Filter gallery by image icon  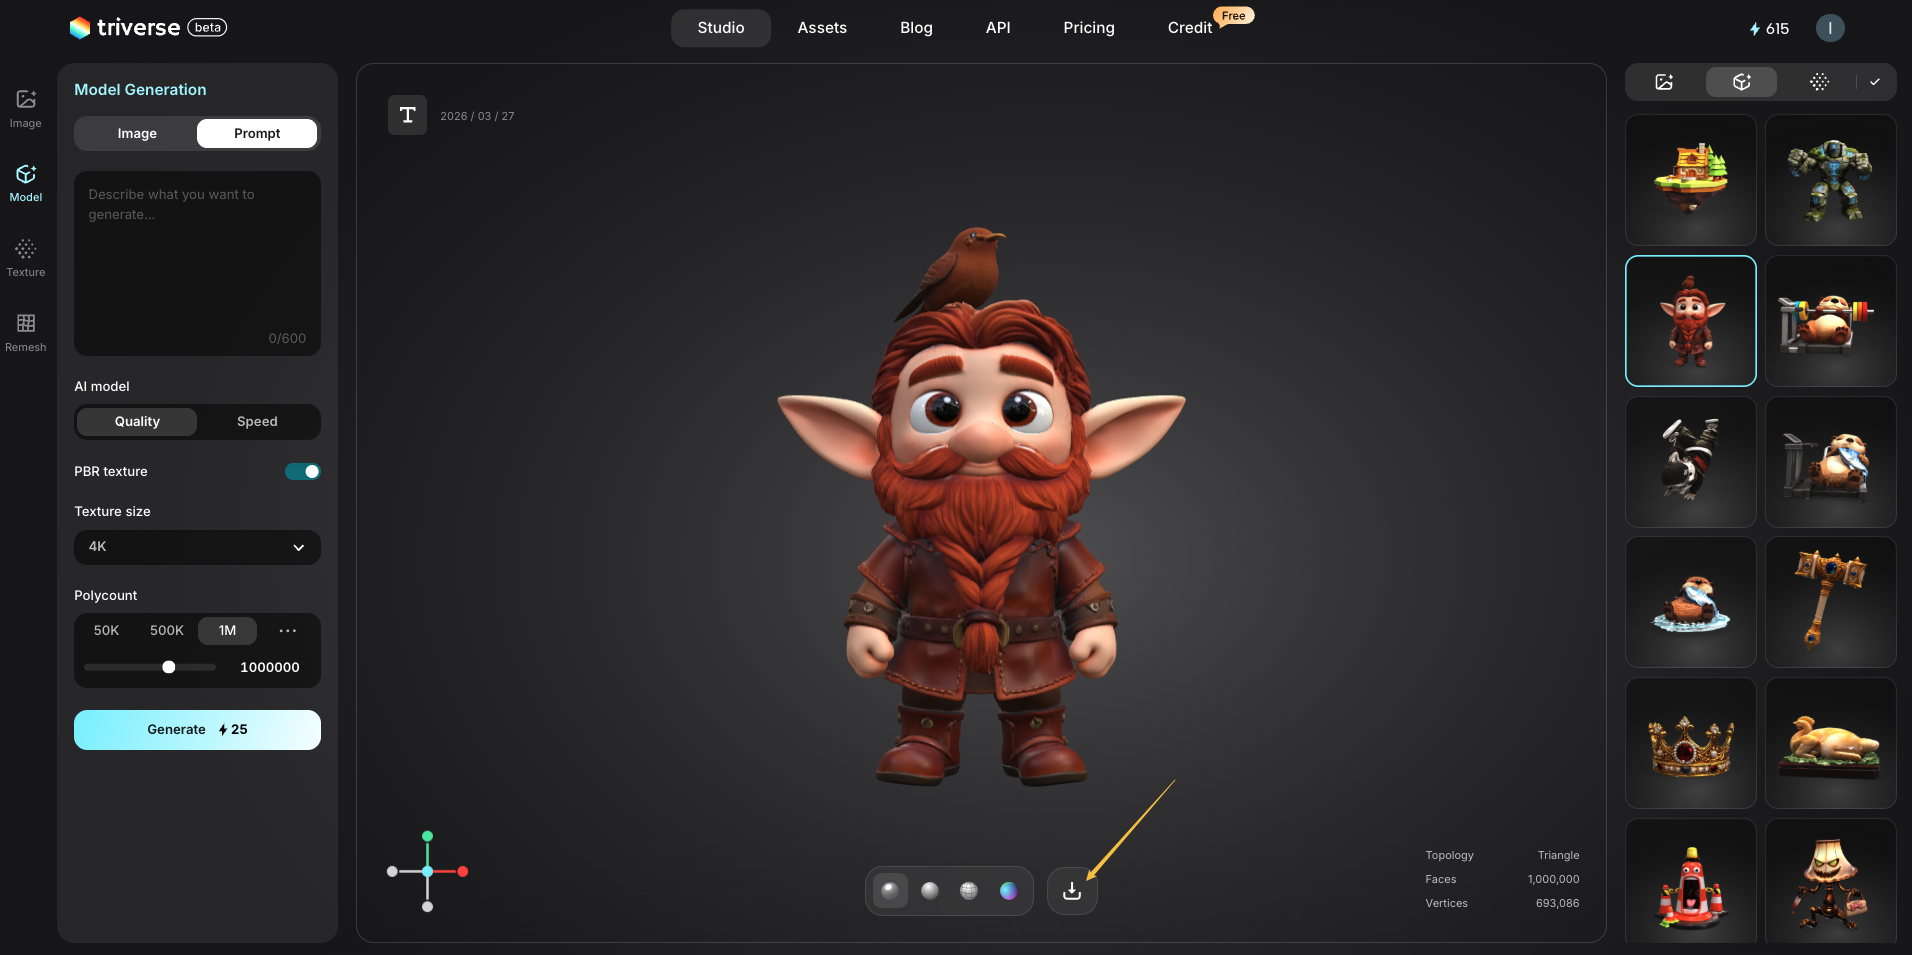pyautogui.click(x=1664, y=82)
